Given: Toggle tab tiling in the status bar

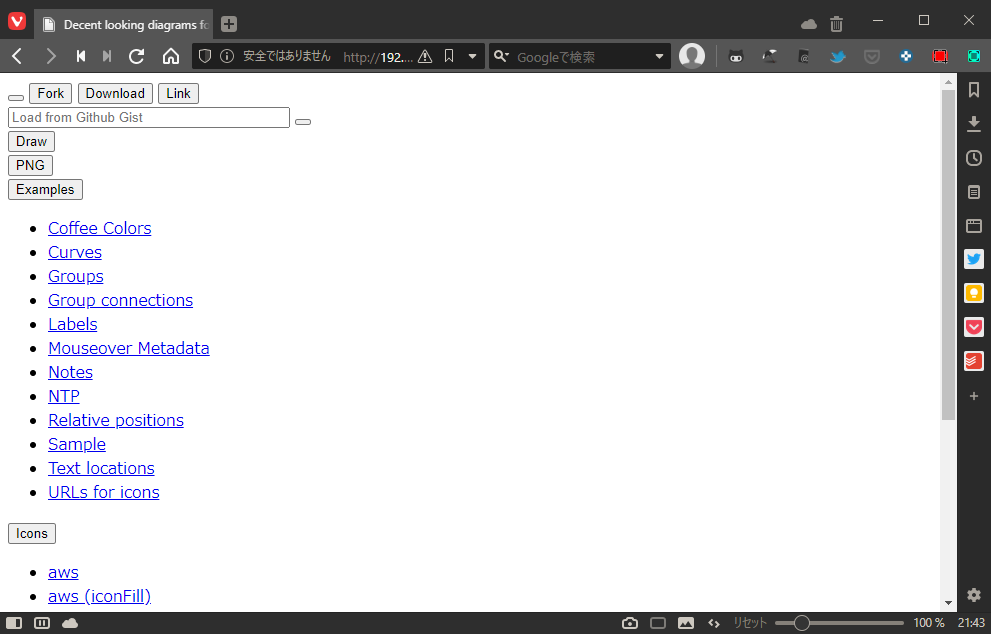Looking at the screenshot, I should point(42,623).
